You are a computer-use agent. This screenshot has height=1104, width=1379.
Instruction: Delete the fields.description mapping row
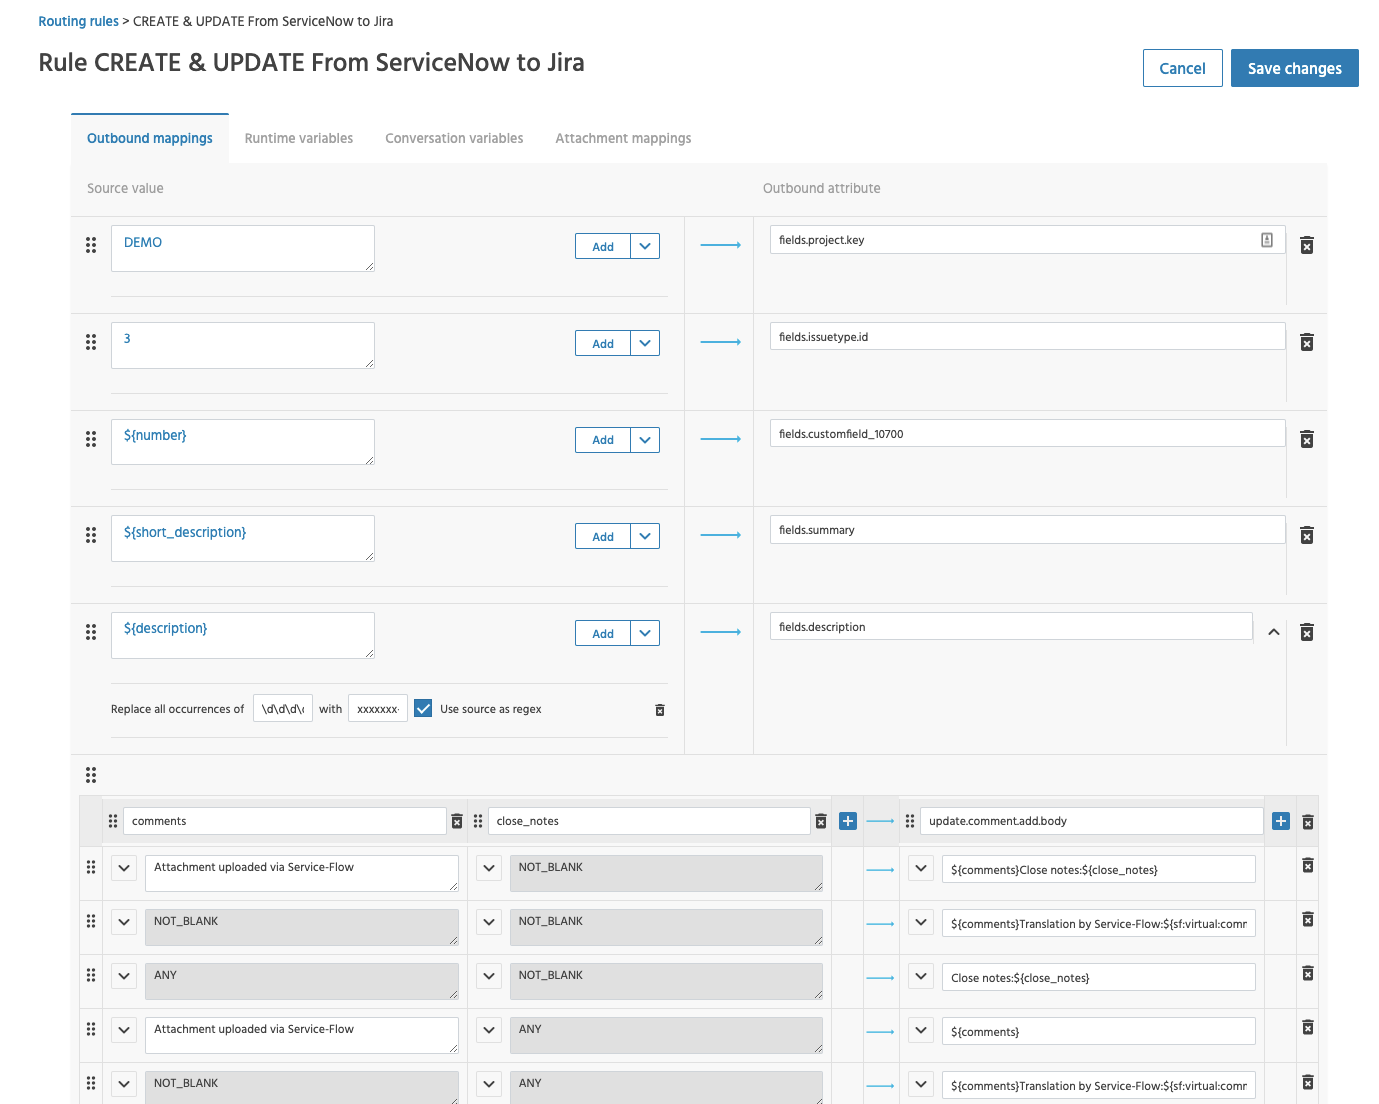pos(1306,632)
